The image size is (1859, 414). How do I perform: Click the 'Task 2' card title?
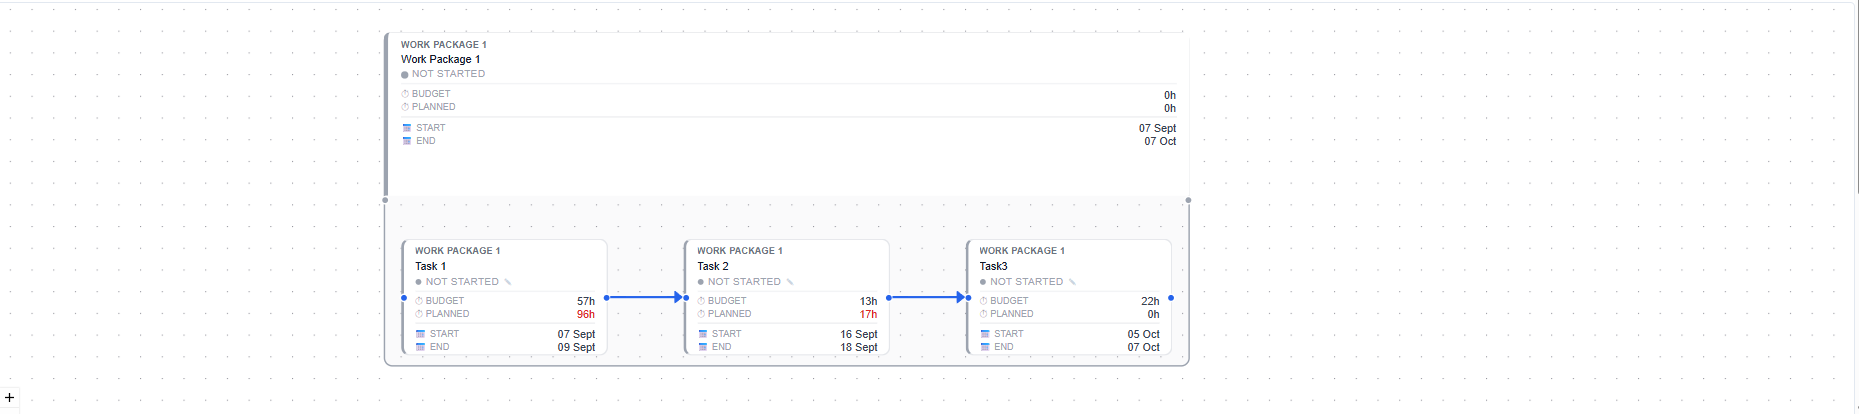click(713, 266)
